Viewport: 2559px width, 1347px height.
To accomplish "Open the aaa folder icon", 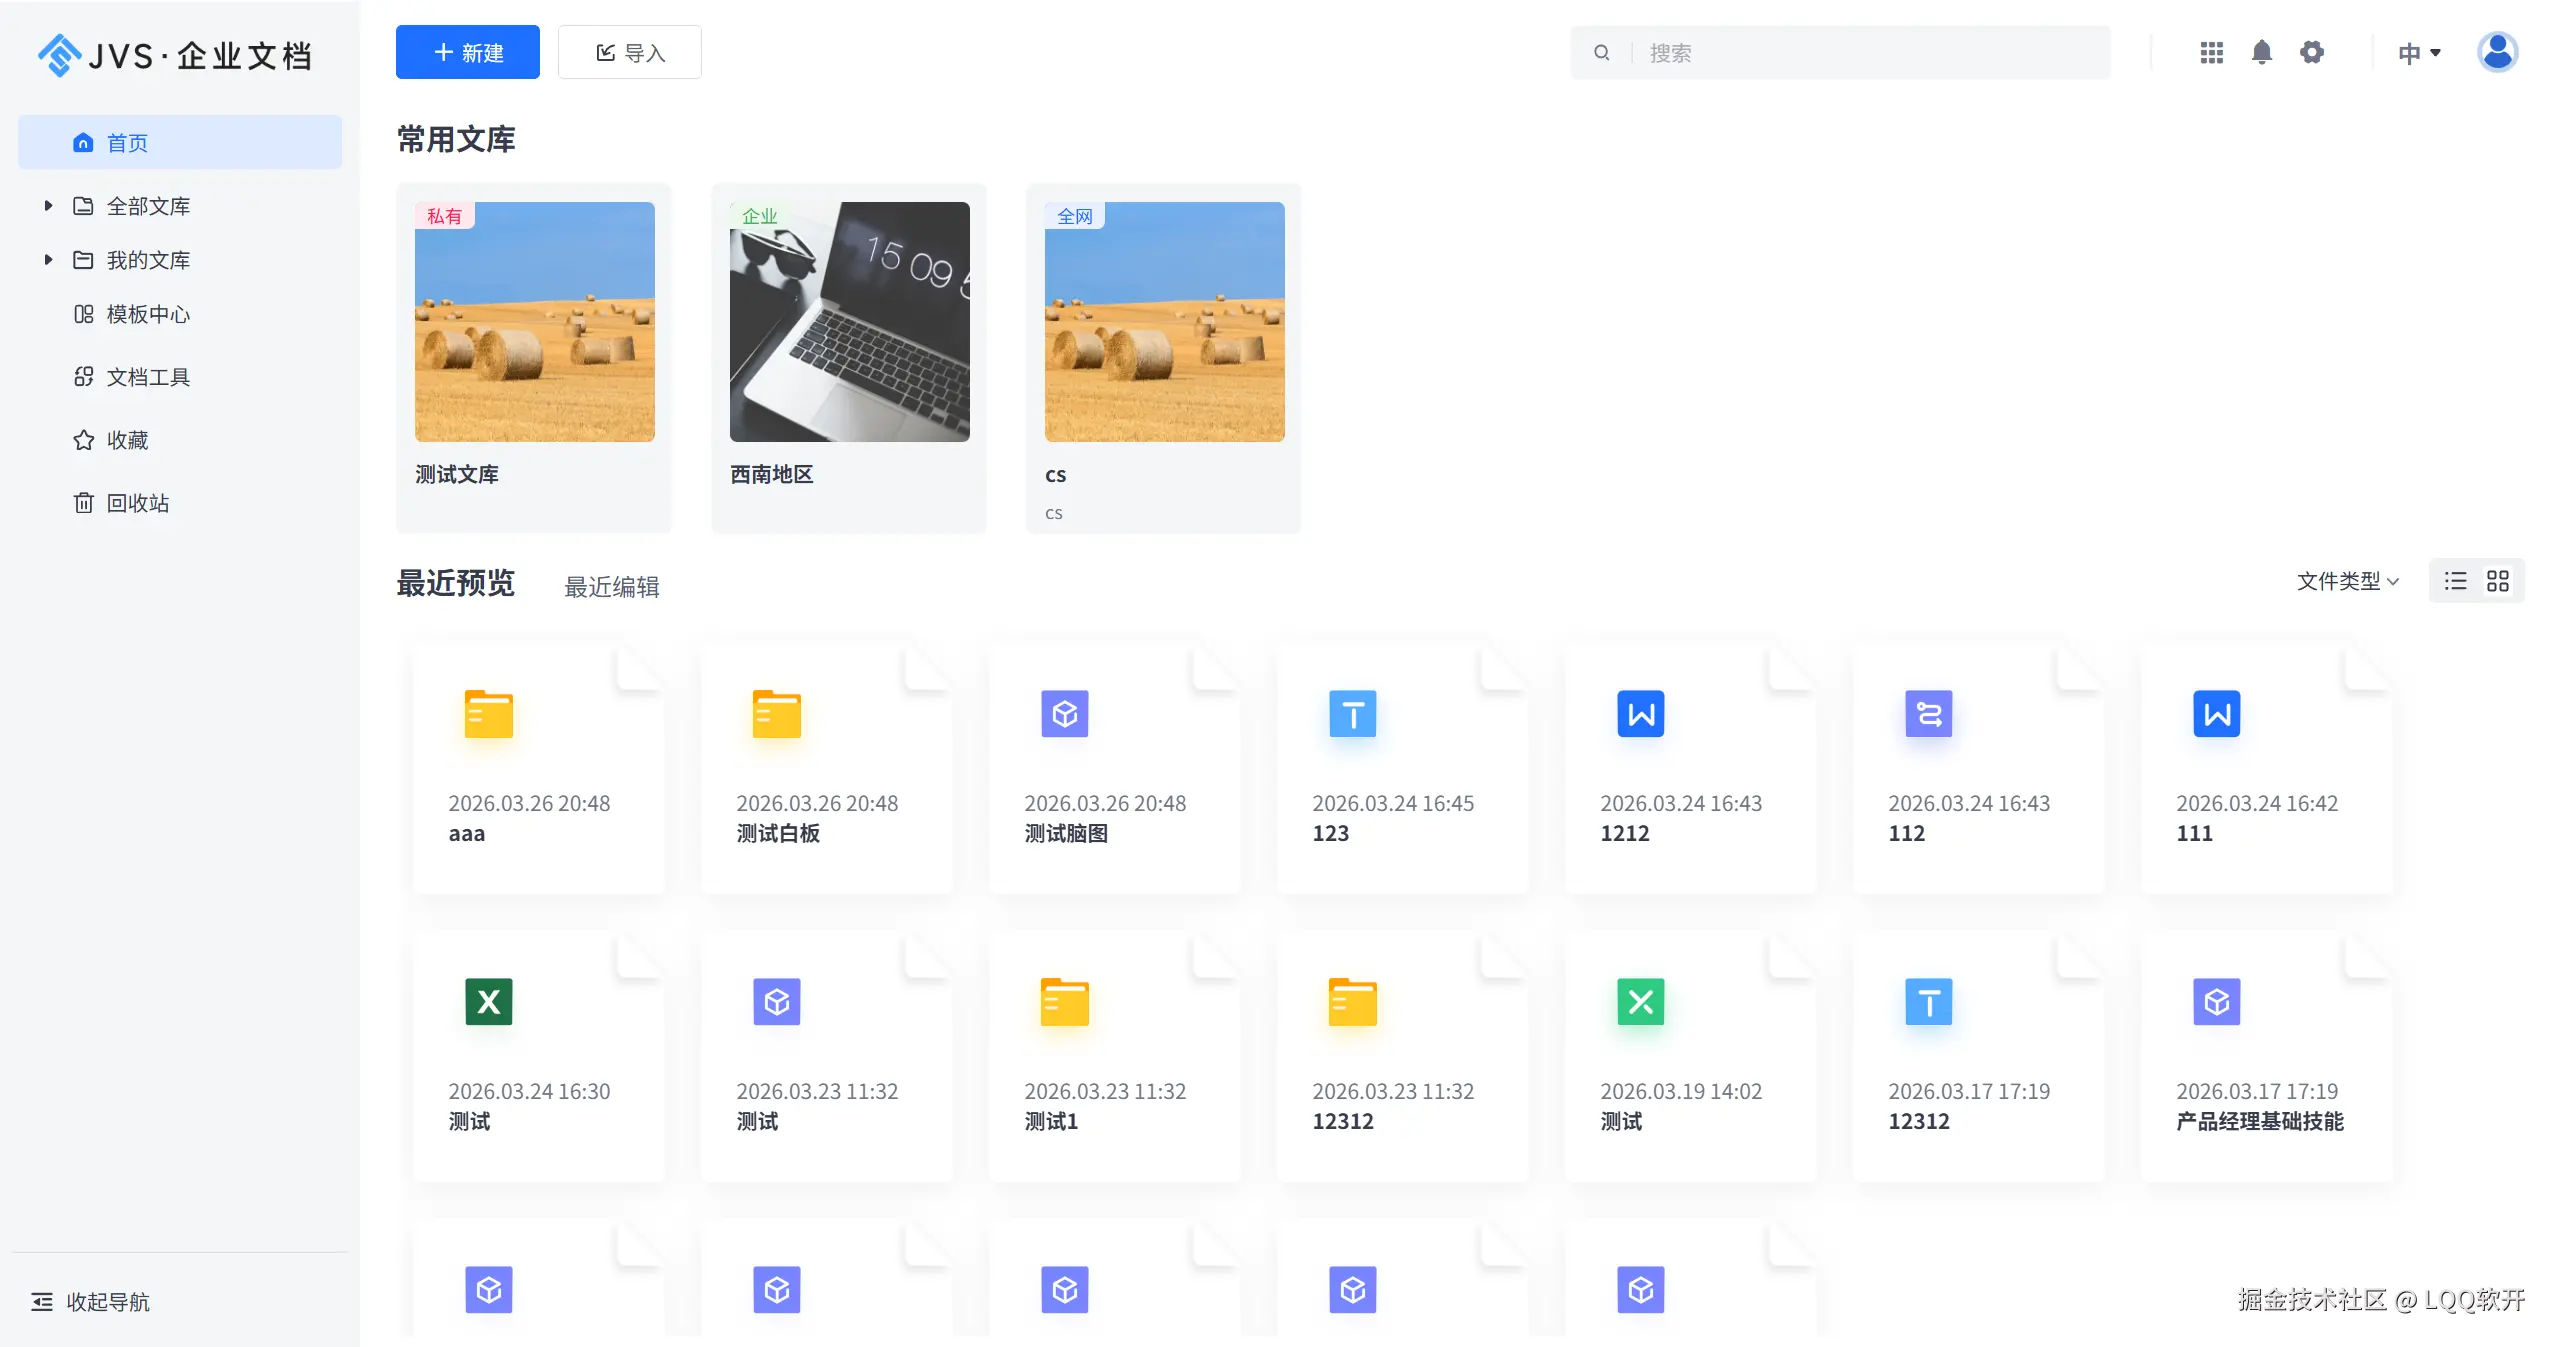I will [488, 714].
